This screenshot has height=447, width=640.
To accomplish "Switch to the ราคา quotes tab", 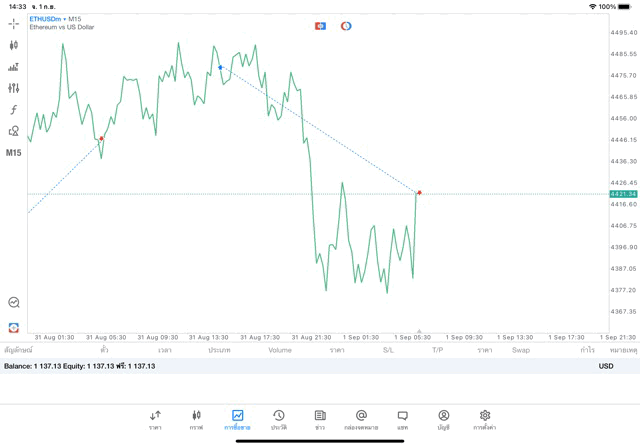I will coord(155,419).
